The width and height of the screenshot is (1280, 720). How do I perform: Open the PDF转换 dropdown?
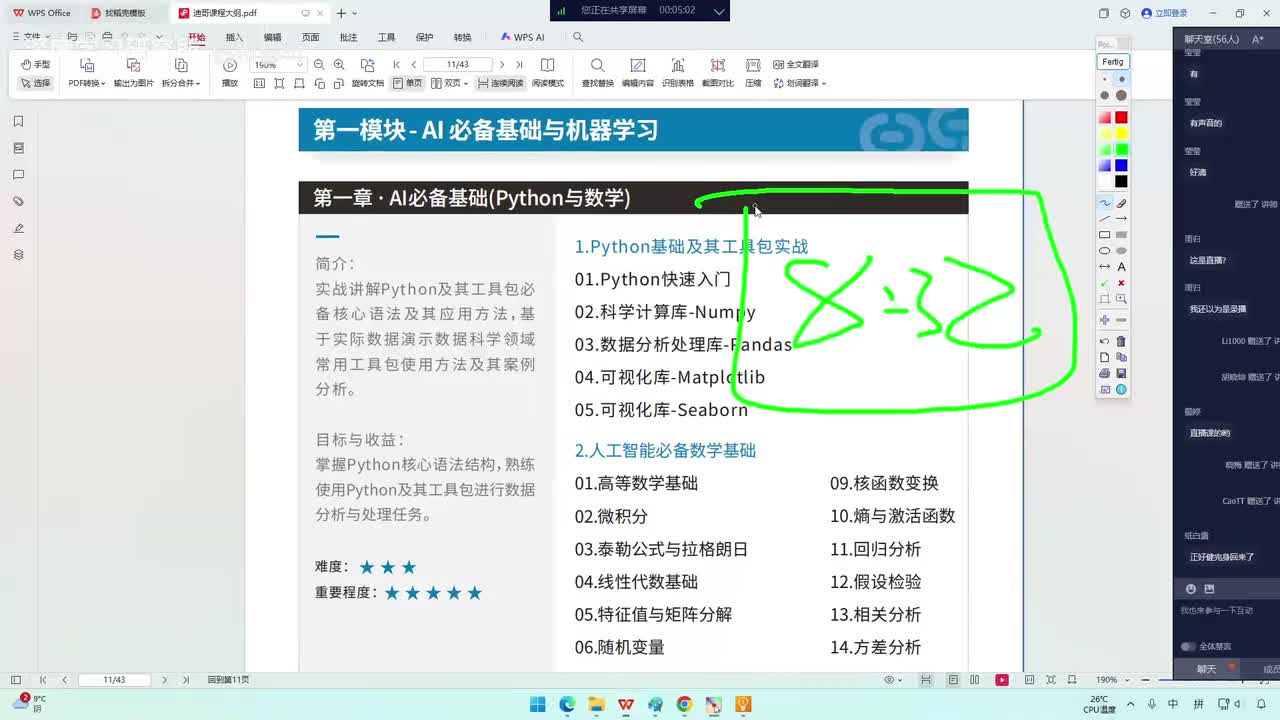tap(86, 83)
